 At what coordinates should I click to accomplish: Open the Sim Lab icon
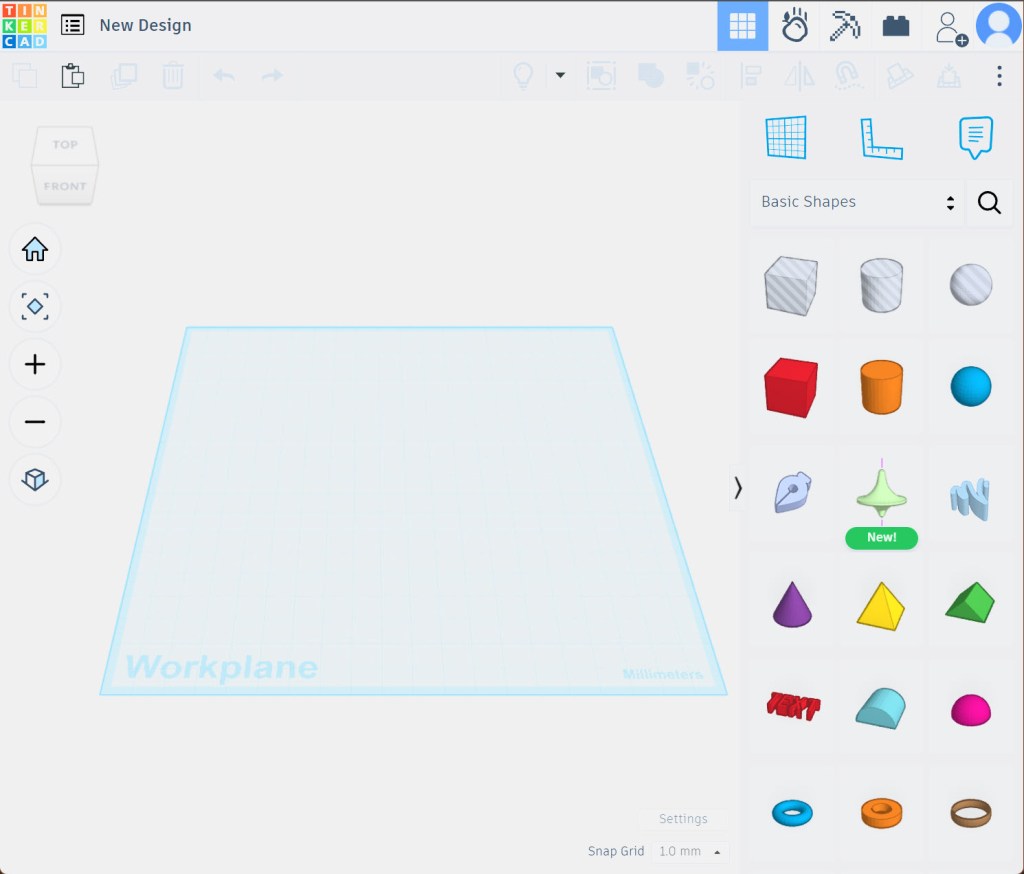[794, 26]
